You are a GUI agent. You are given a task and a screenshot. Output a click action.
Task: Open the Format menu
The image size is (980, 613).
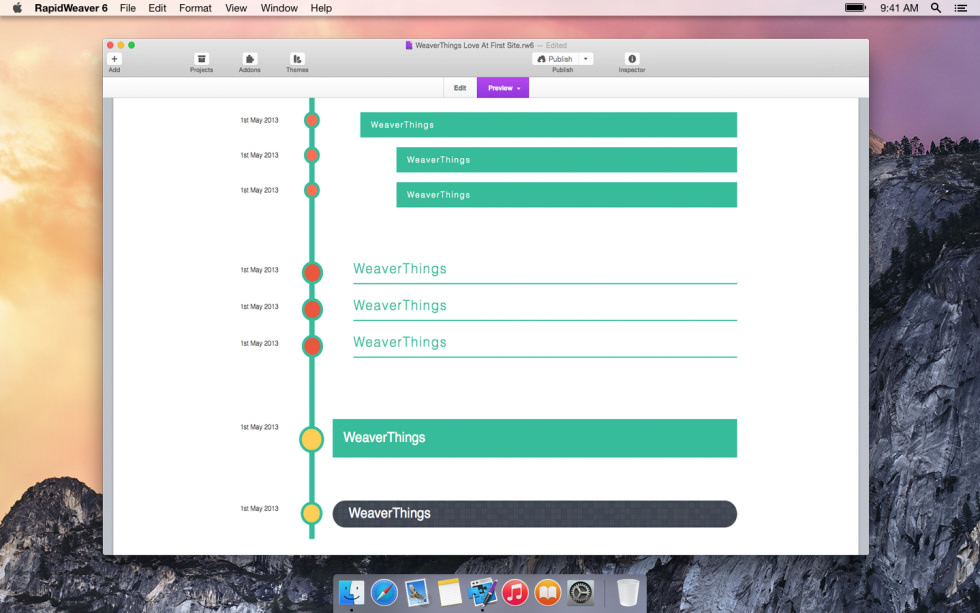pyautogui.click(x=195, y=8)
